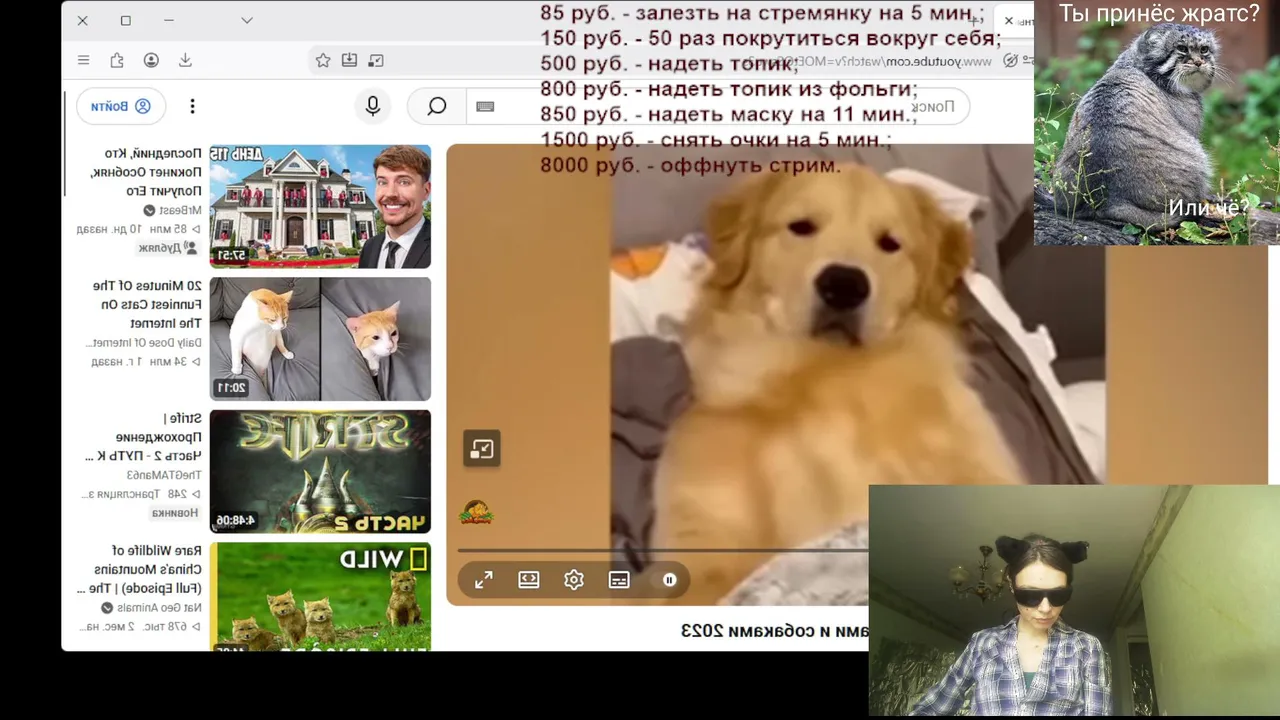Viewport: 1280px width, 720px height.
Task: Expand the tab search chevron in title bar
Action: tap(247, 20)
